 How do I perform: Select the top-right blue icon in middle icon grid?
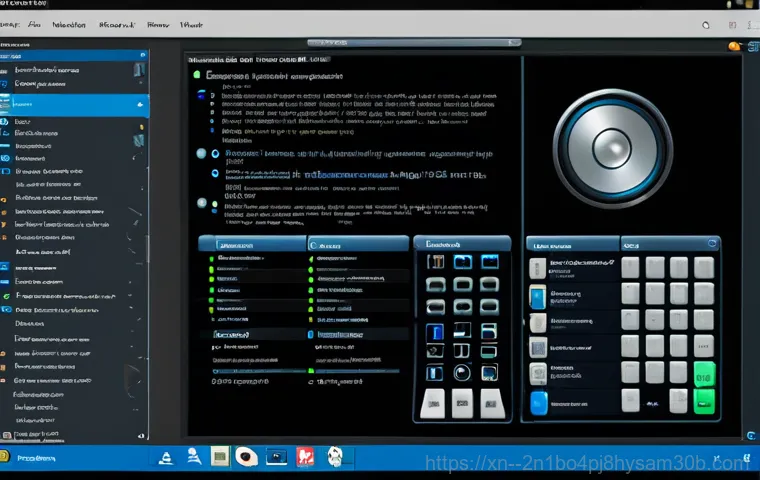(x=490, y=262)
